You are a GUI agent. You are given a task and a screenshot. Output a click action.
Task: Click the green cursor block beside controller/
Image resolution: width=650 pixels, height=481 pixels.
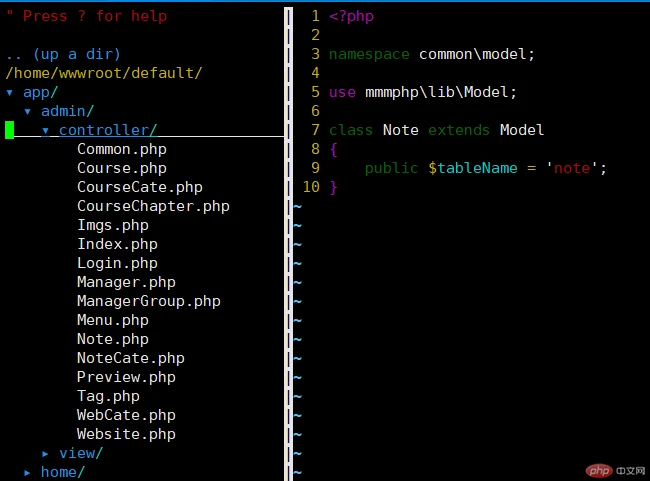coord(10,130)
